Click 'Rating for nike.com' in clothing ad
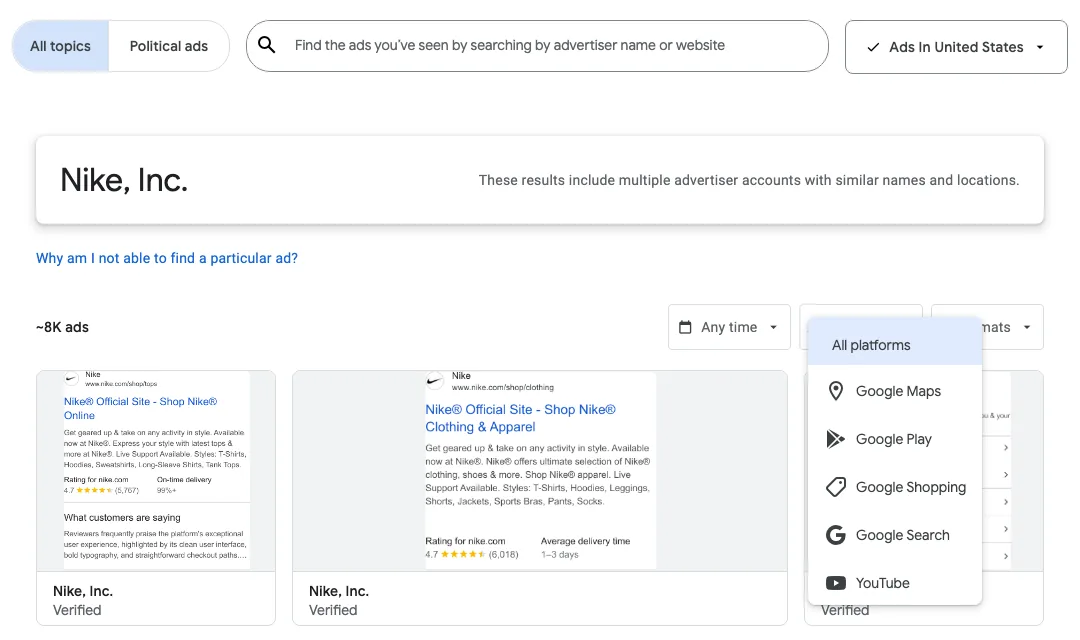 pos(465,541)
